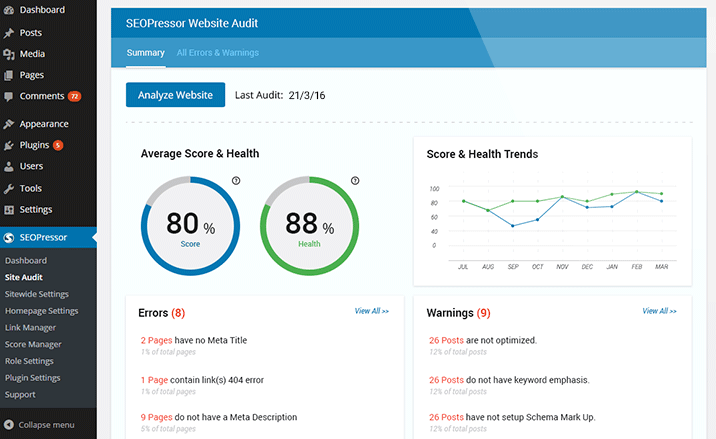The height and width of the screenshot is (439, 716).
Task: Open the Tools menu label
Action: point(31,188)
